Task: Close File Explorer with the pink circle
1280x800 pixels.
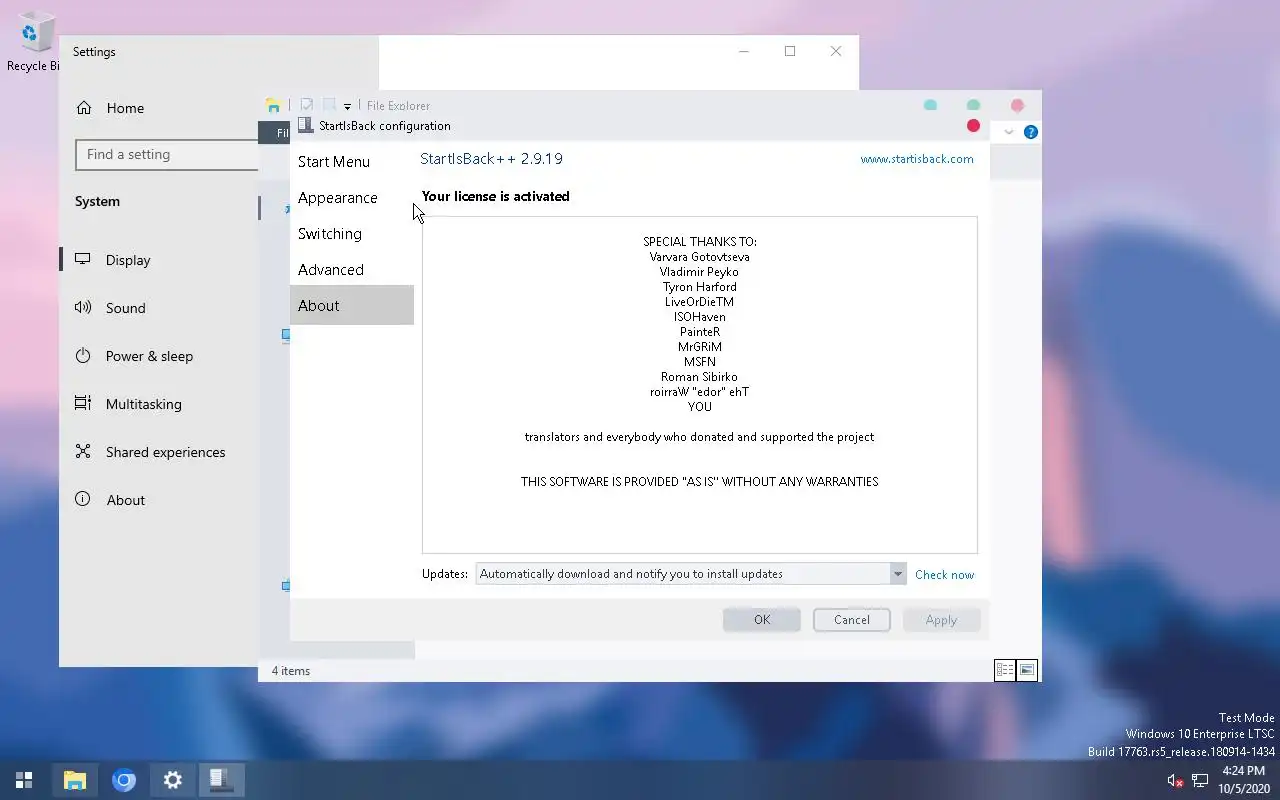Action: 1017,105
